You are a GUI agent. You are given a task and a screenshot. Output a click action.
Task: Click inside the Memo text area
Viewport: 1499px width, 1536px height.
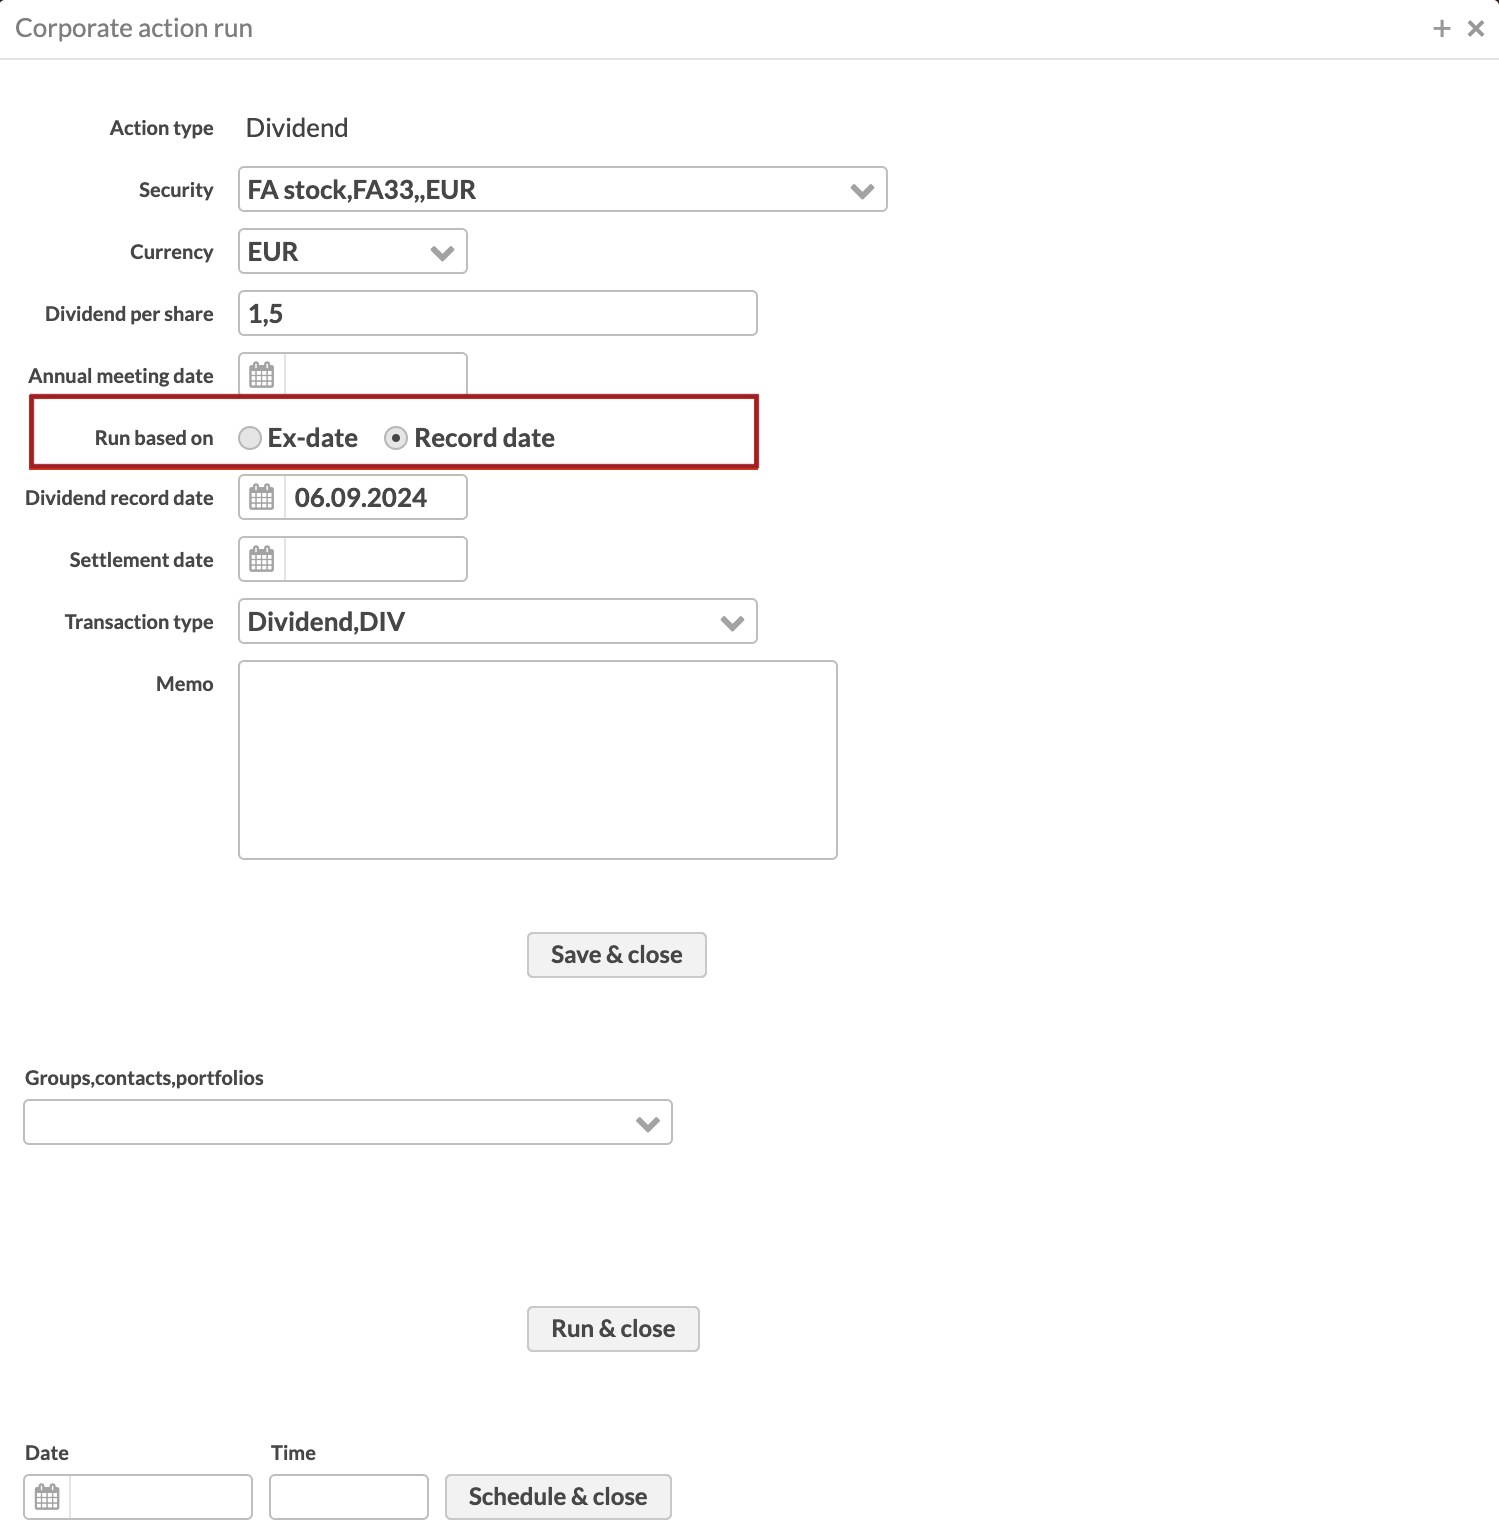tap(538, 760)
